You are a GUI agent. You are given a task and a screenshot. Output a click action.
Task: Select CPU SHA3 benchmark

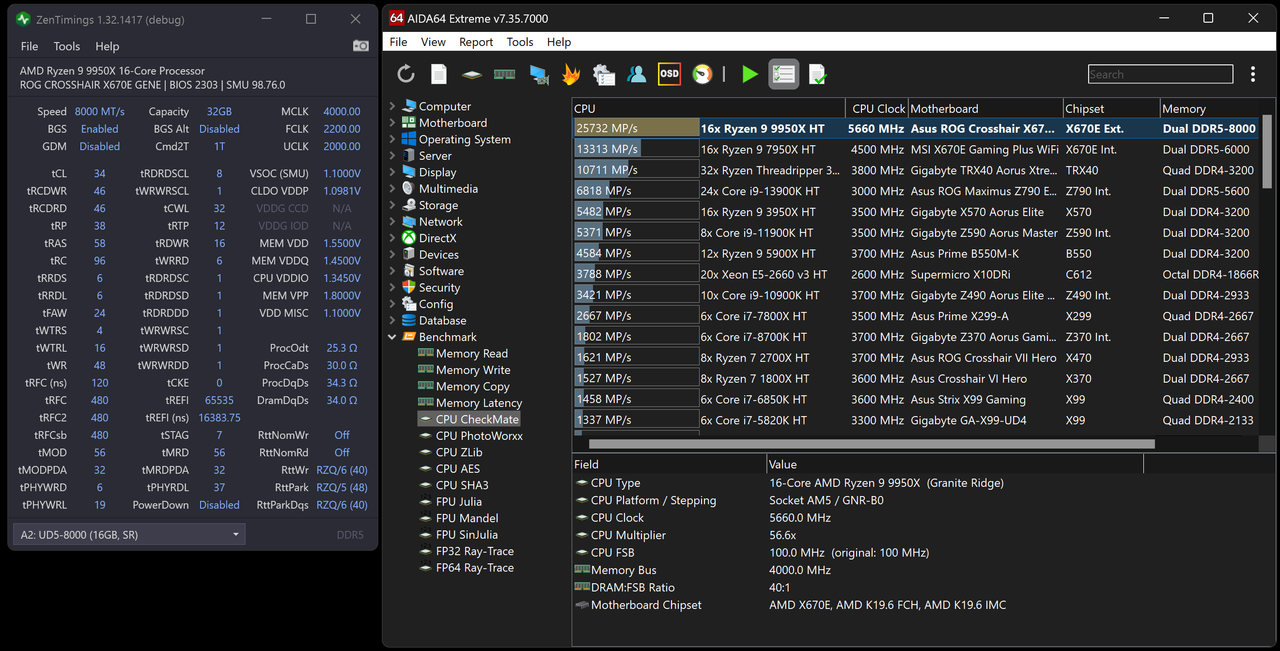[x=462, y=485]
